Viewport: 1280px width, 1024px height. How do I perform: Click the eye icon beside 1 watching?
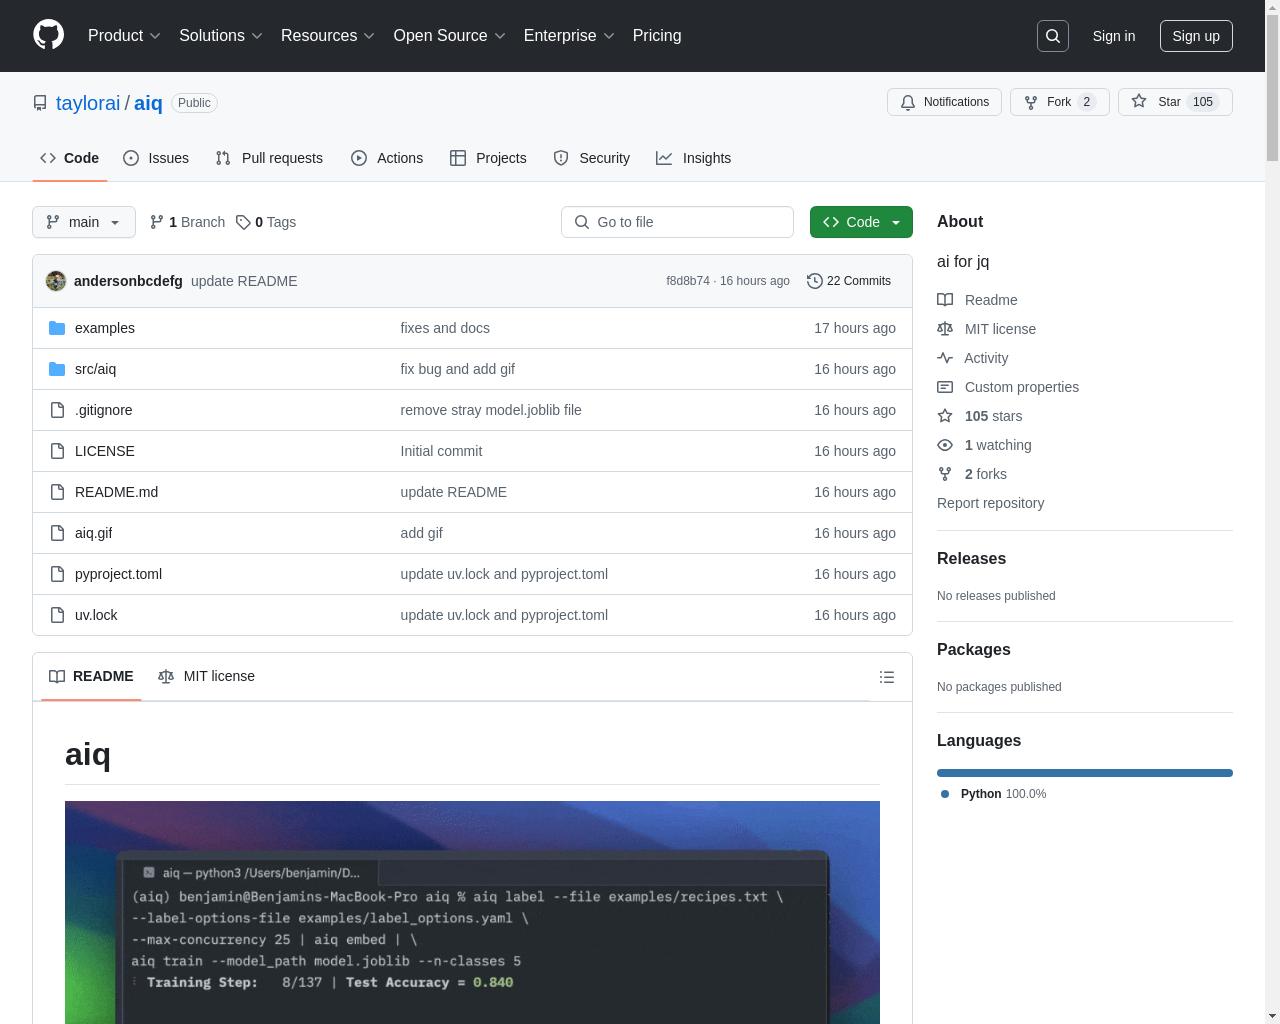click(x=945, y=445)
